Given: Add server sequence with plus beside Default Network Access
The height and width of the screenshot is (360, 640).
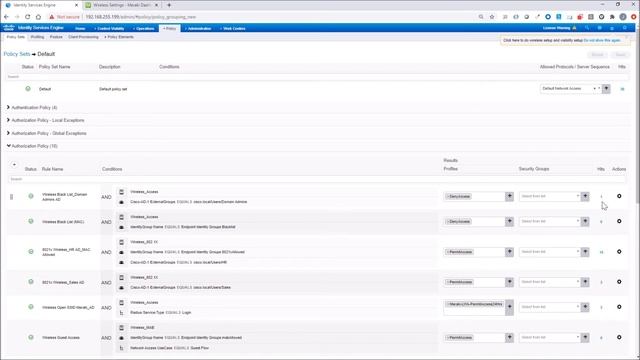Looking at the screenshot, I should point(606,89).
